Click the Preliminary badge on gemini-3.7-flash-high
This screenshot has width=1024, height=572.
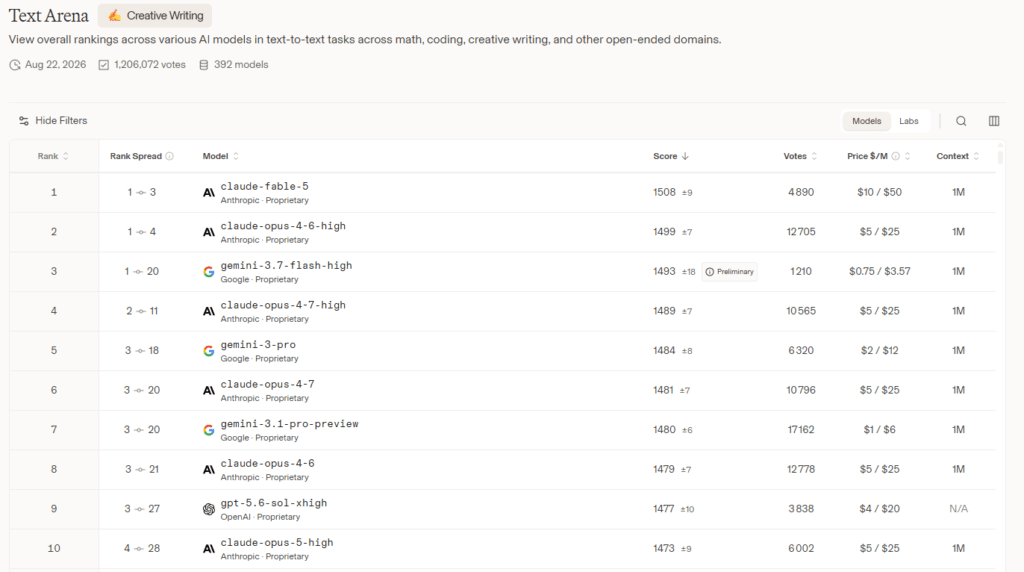pyautogui.click(x=729, y=272)
